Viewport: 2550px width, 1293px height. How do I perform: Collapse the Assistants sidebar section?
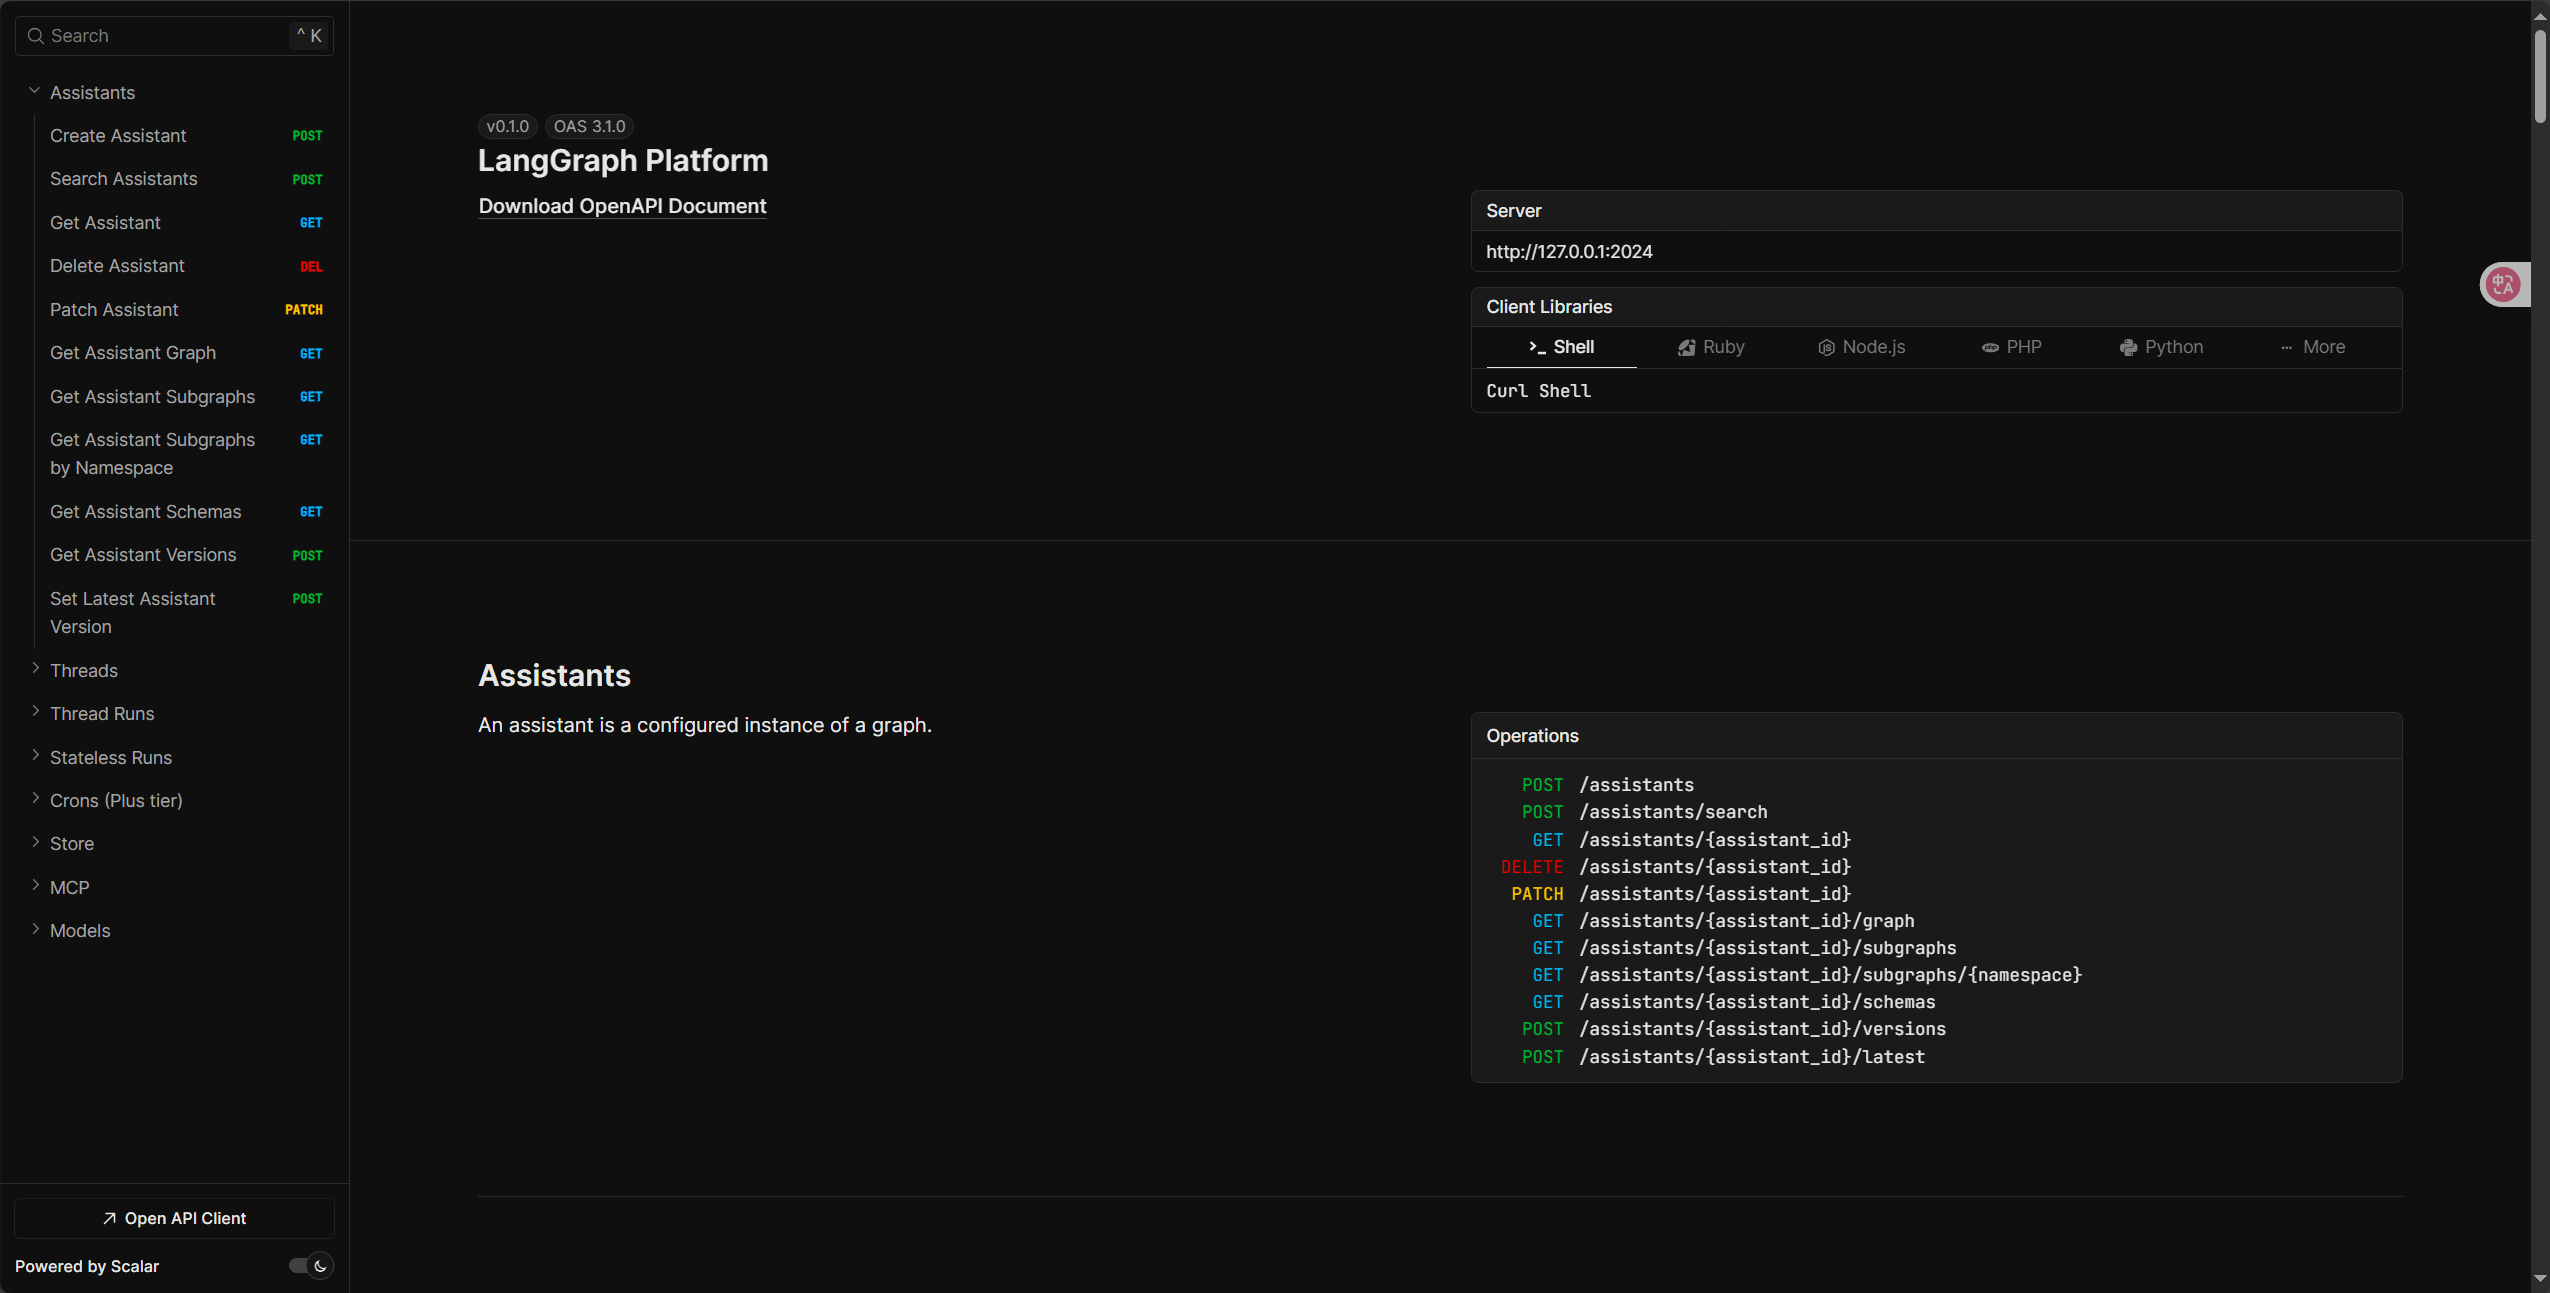pos(34,91)
